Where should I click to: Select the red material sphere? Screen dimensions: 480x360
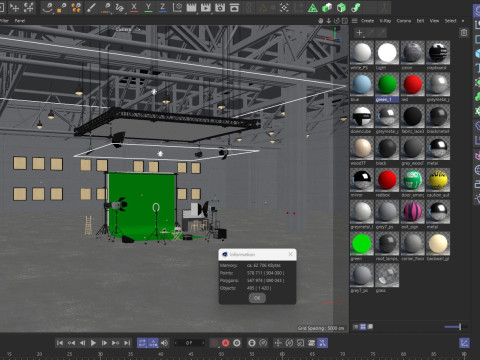[413, 84]
